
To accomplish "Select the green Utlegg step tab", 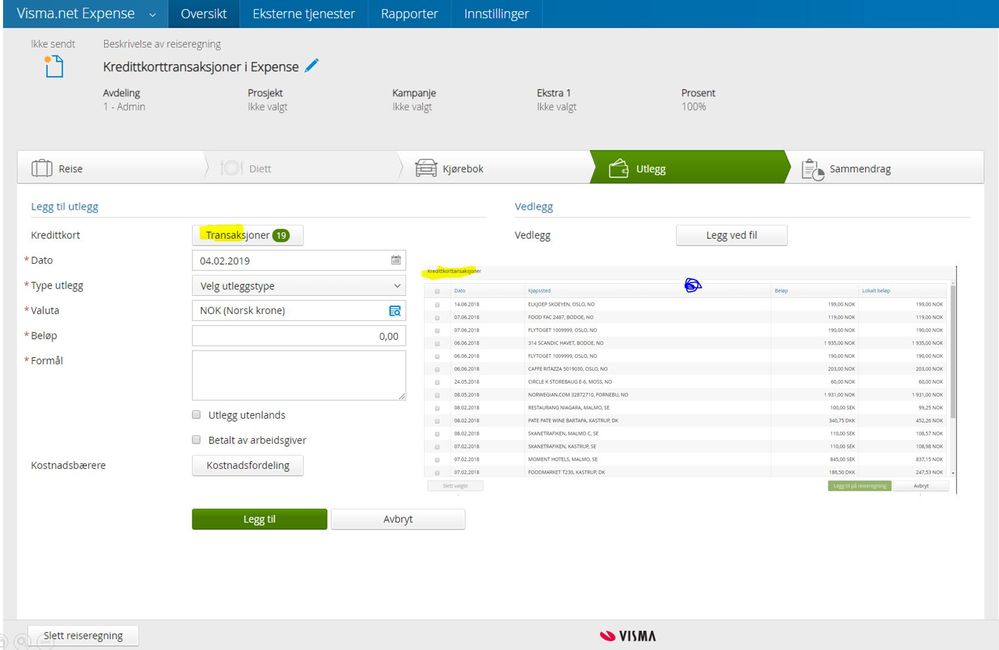I will [x=690, y=168].
